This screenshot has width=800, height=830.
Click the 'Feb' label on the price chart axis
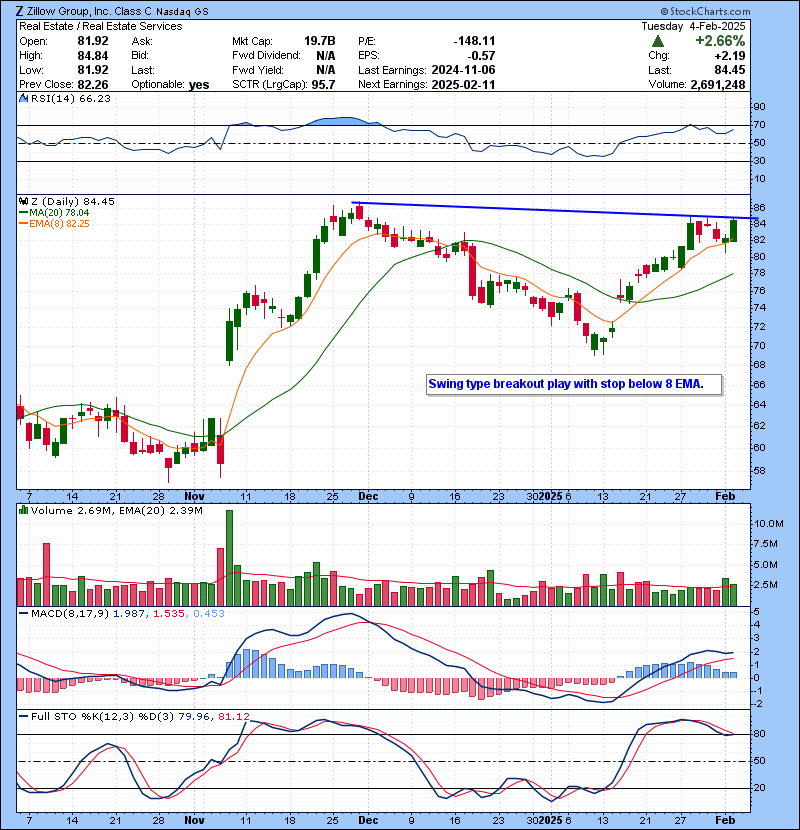click(725, 497)
